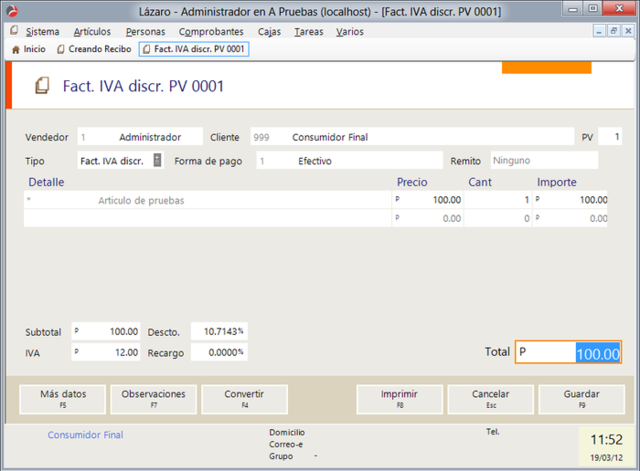640x471 pixels.
Task: Click the Lázaro app icon in title bar
Action: tap(12, 11)
